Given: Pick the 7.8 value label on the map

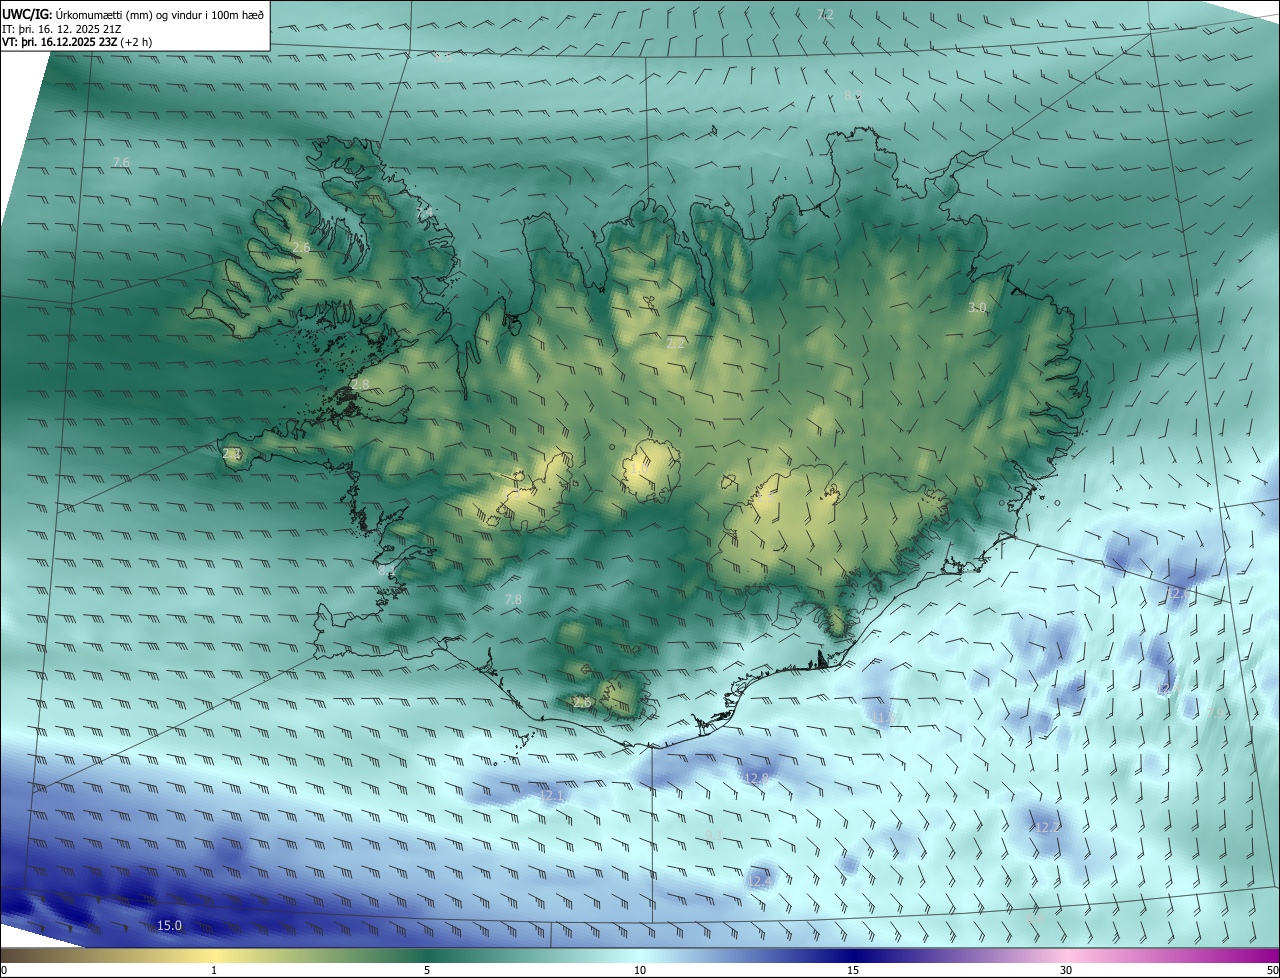Looking at the screenshot, I should [x=513, y=599].
